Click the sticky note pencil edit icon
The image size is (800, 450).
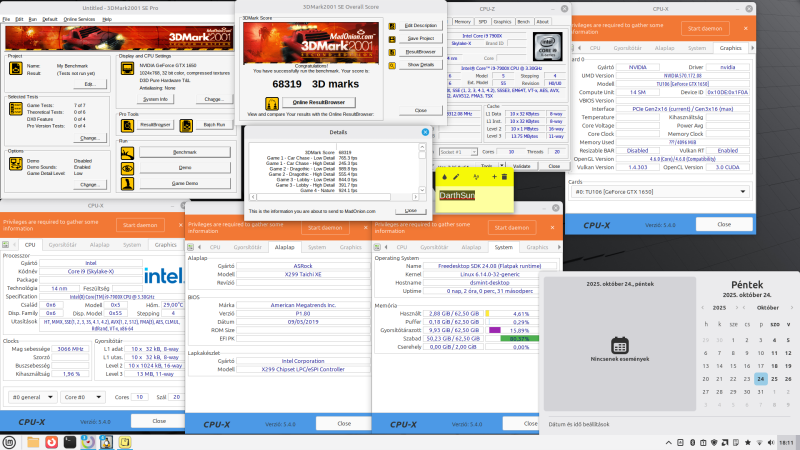click(x=456, y=177)
